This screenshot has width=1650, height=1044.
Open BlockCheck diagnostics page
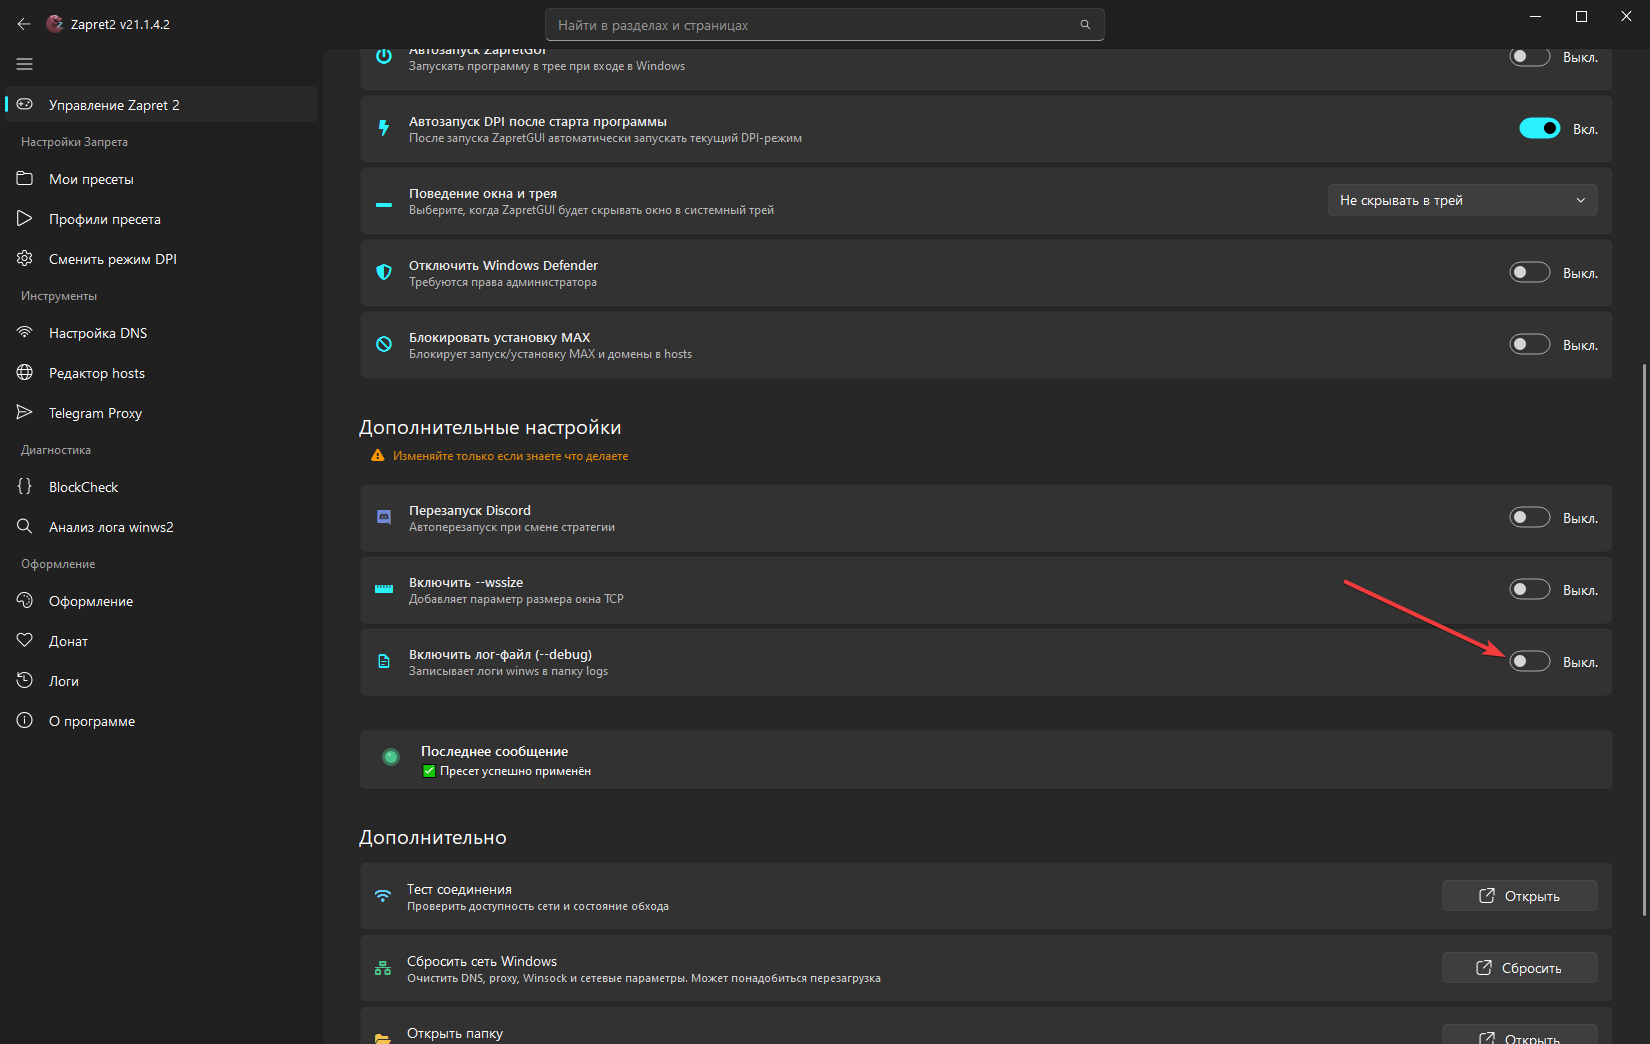[x=161, y=486]
